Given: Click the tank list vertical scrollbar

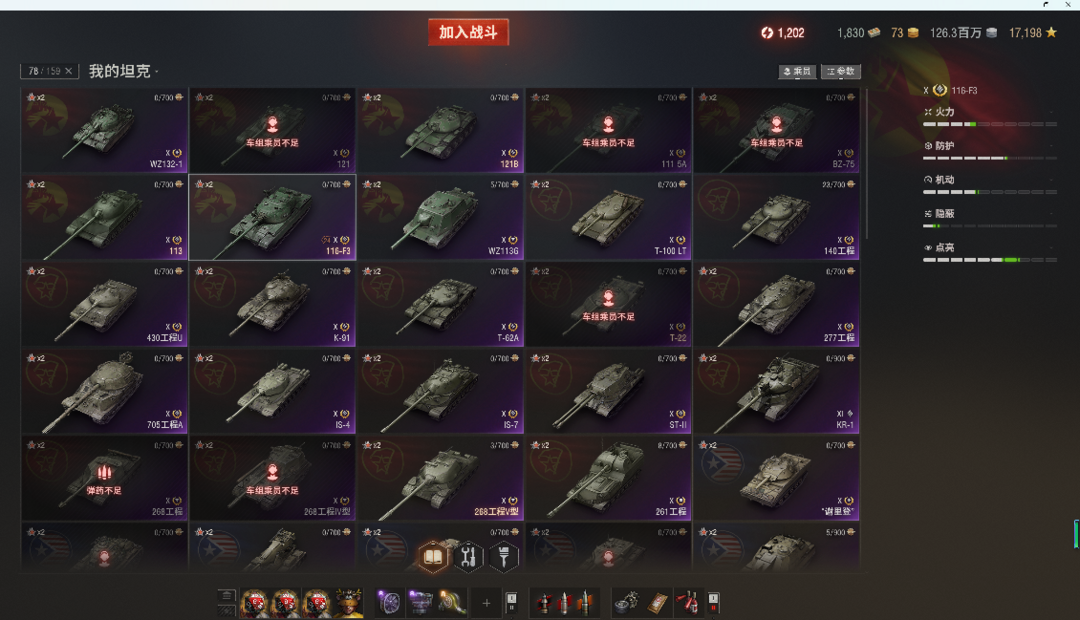Looking at the screenshot, I should [866, 164].
